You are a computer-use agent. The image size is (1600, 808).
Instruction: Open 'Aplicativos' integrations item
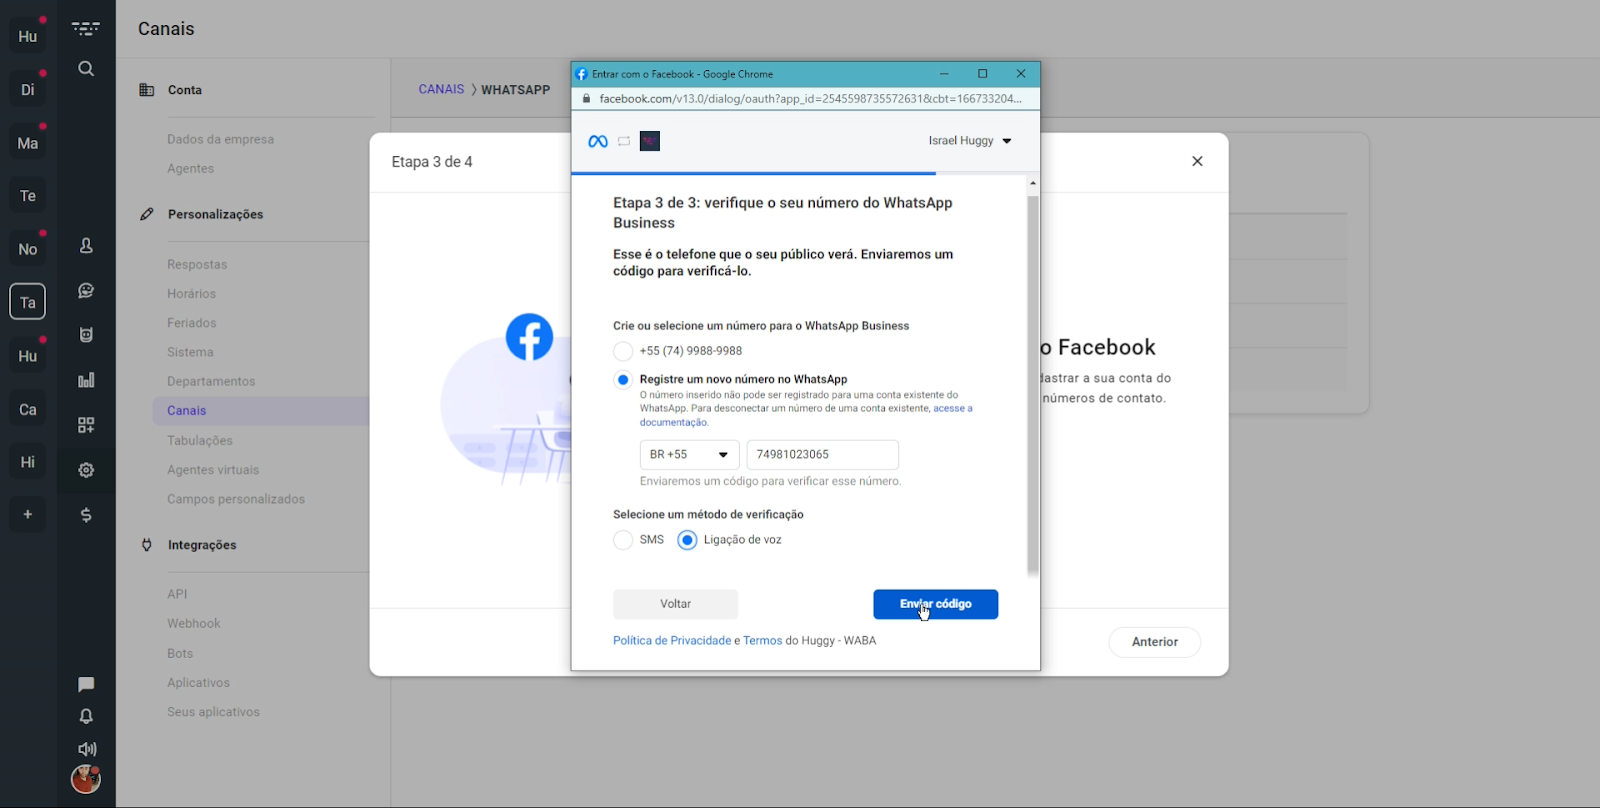point(198,683)
